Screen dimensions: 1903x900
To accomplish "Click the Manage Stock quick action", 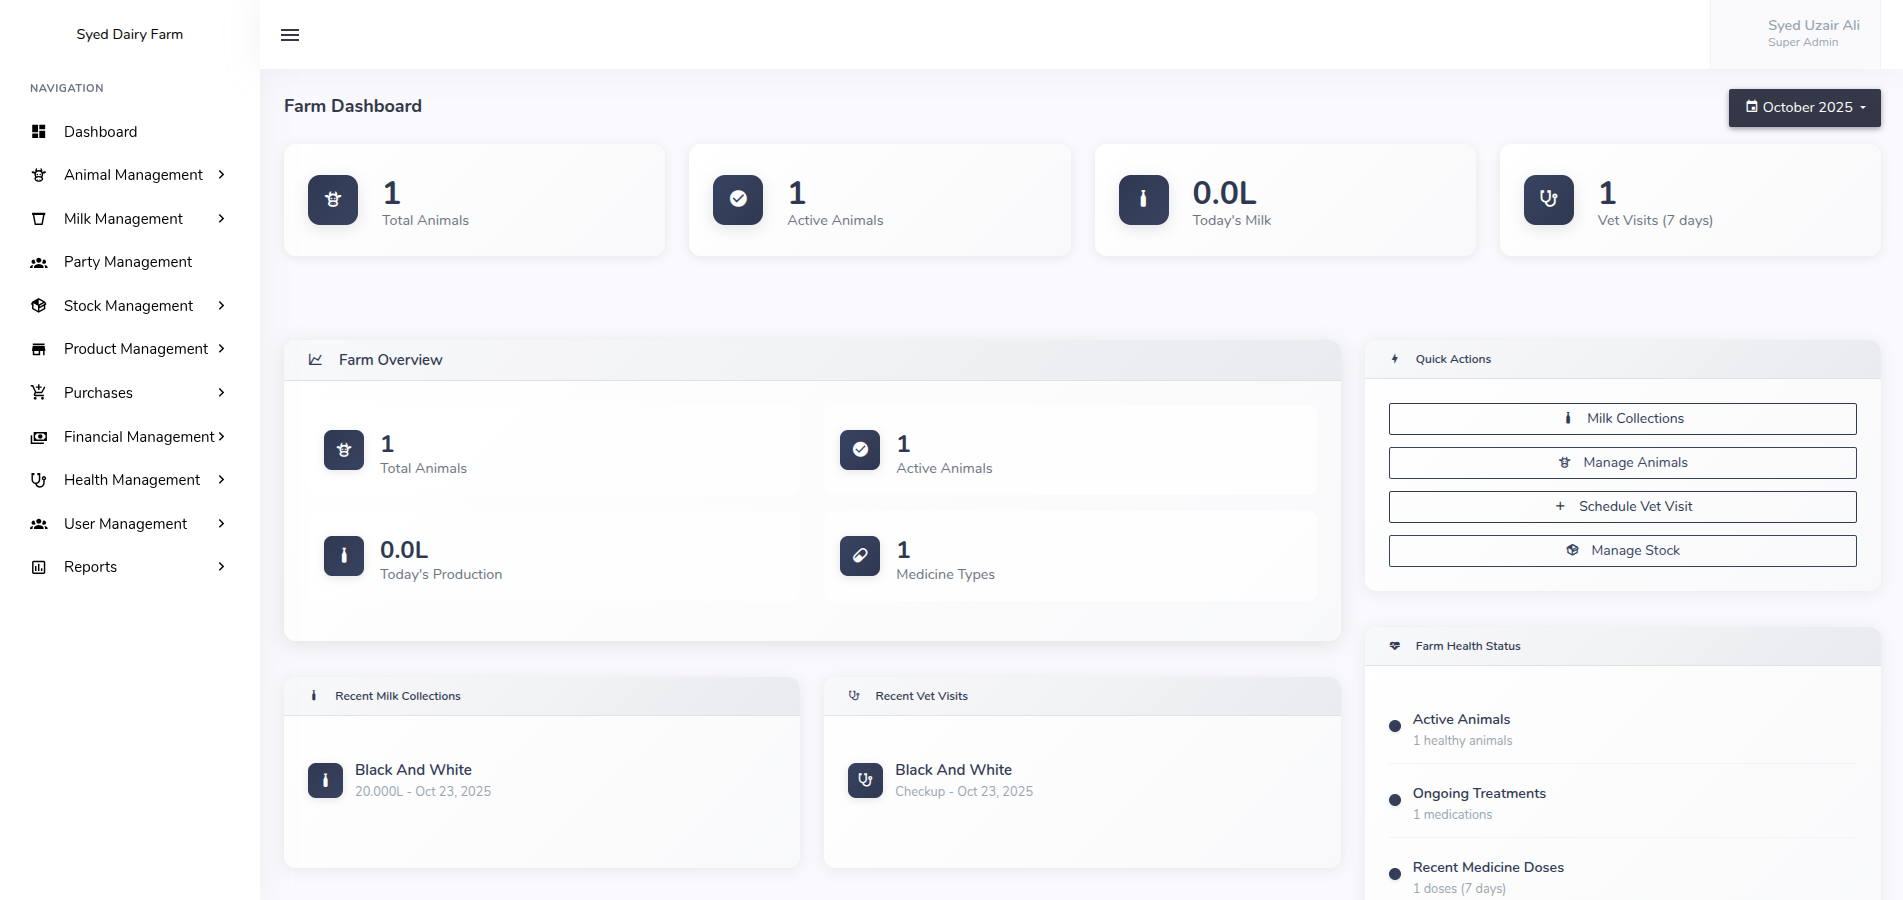I will 1622,551.
